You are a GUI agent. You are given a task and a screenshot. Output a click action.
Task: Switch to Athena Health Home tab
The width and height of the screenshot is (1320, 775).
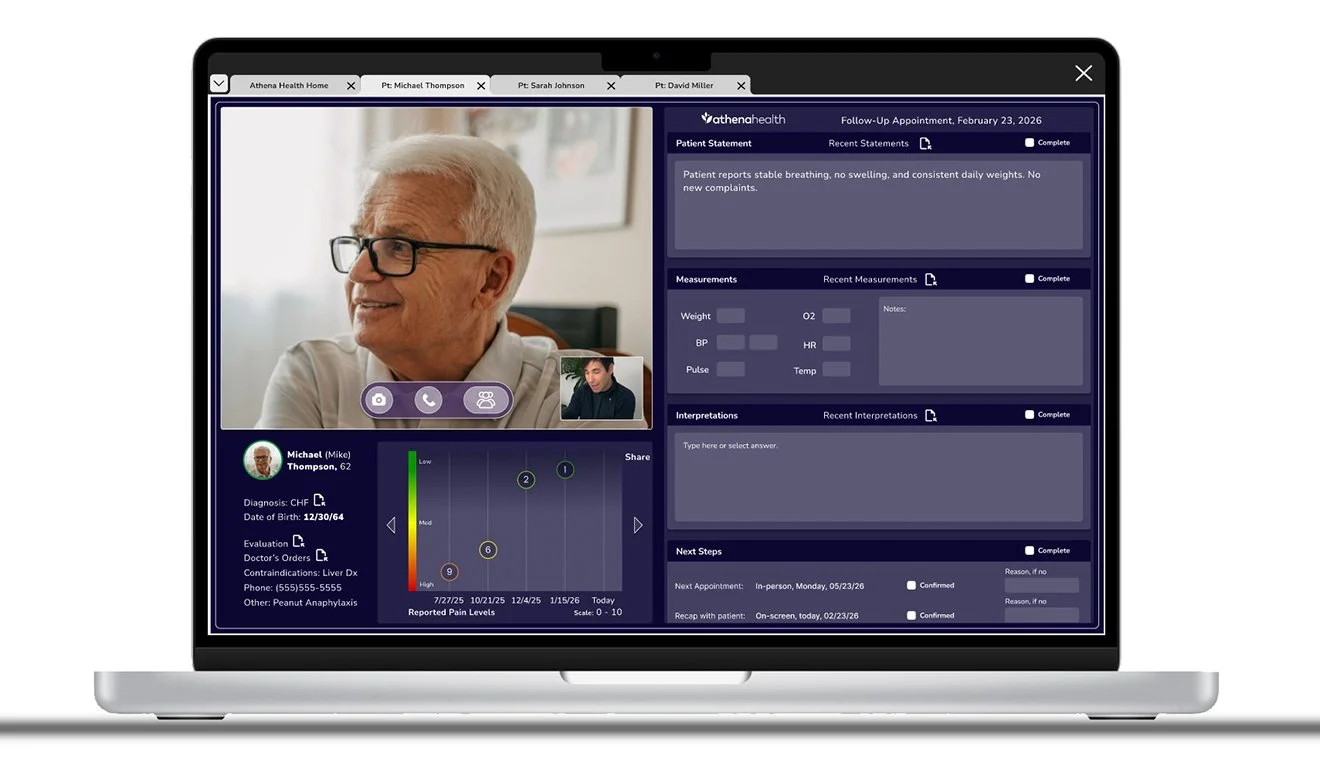point(289,86)
